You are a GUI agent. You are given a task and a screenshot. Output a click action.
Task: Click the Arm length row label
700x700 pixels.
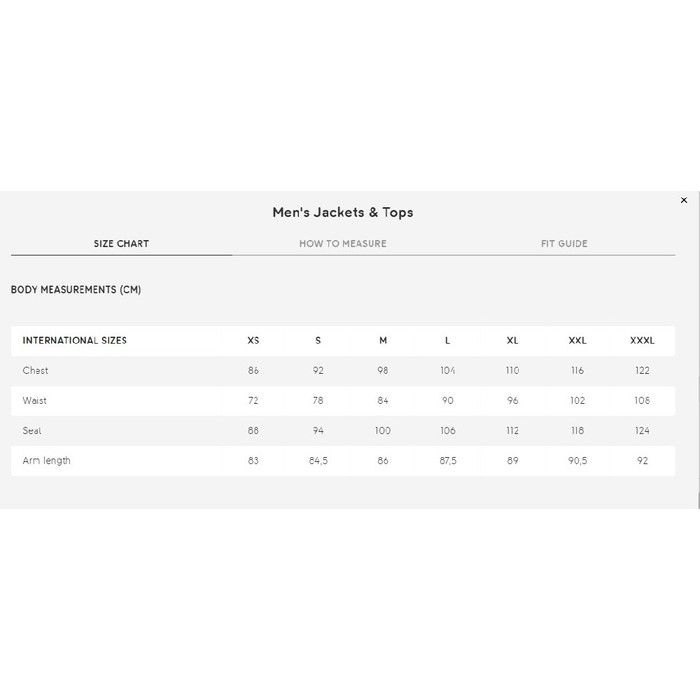[x=47, y=461]
